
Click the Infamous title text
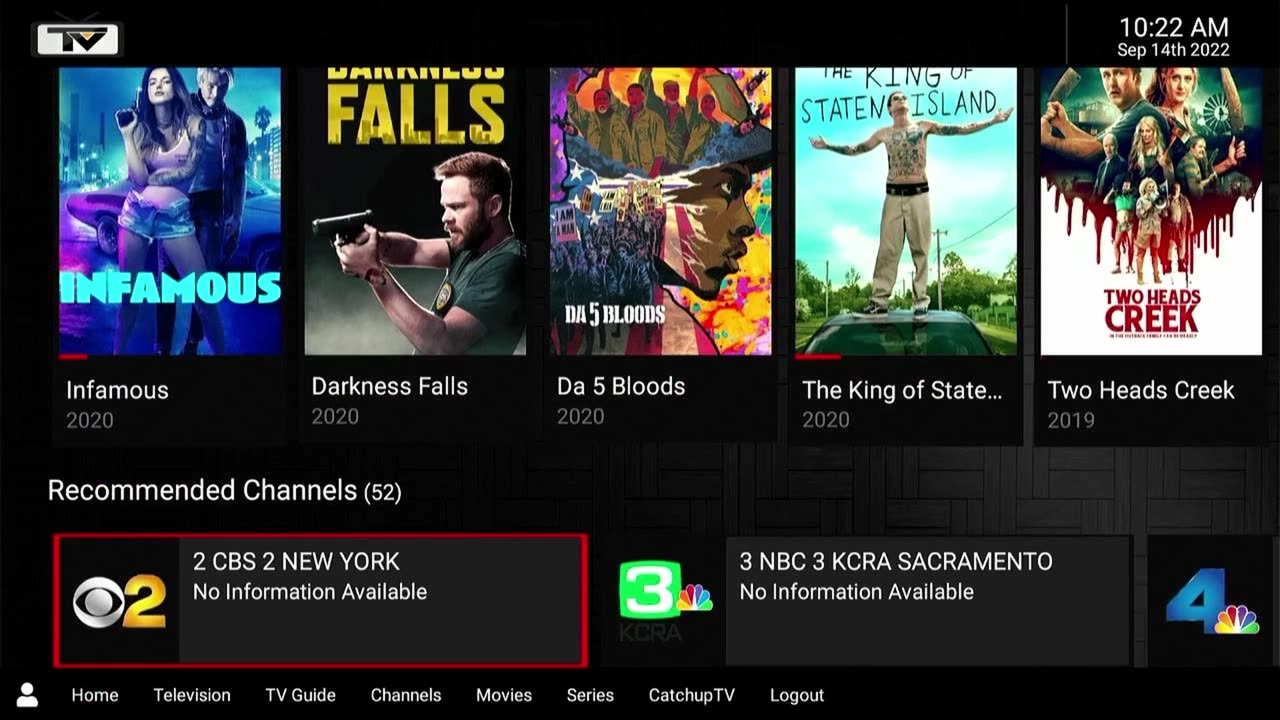pyautogui.click(x=117, y=390)
